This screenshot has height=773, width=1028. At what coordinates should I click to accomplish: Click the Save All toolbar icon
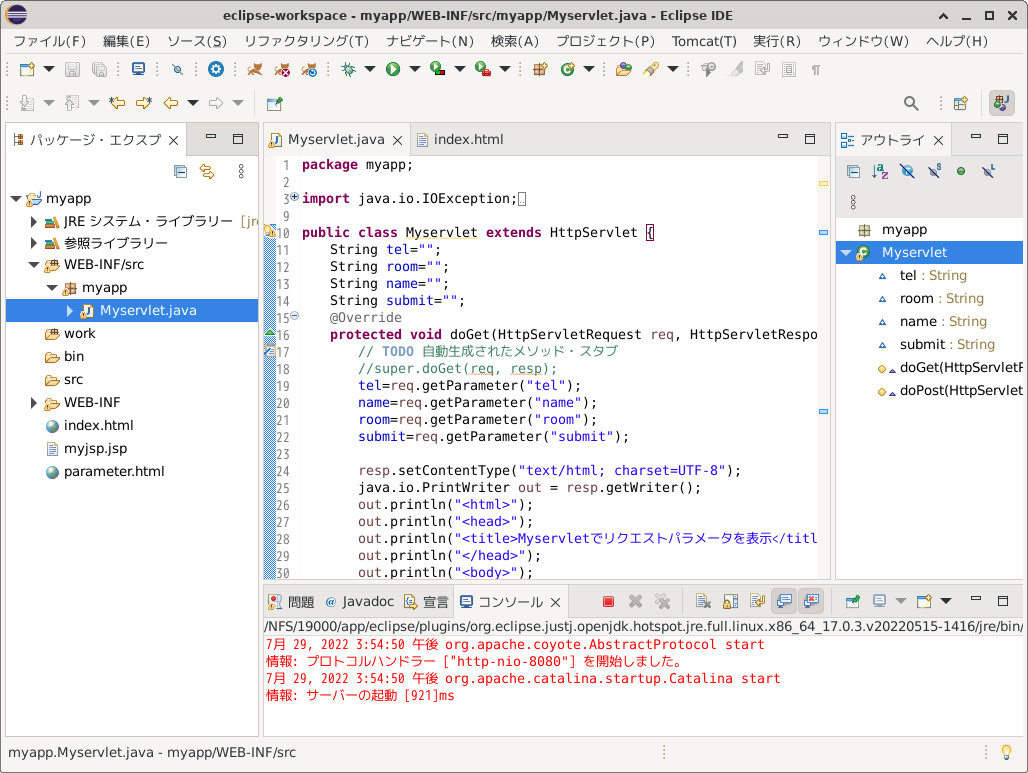click(99, 69)
